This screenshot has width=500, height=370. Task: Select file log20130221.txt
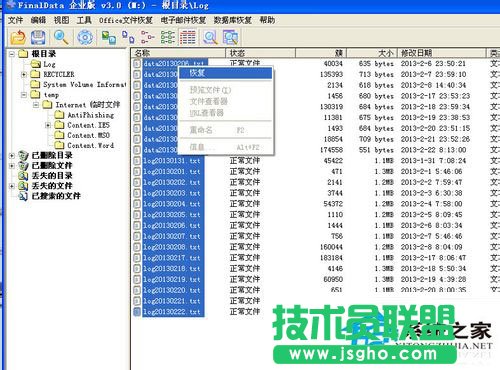point(172,301)
